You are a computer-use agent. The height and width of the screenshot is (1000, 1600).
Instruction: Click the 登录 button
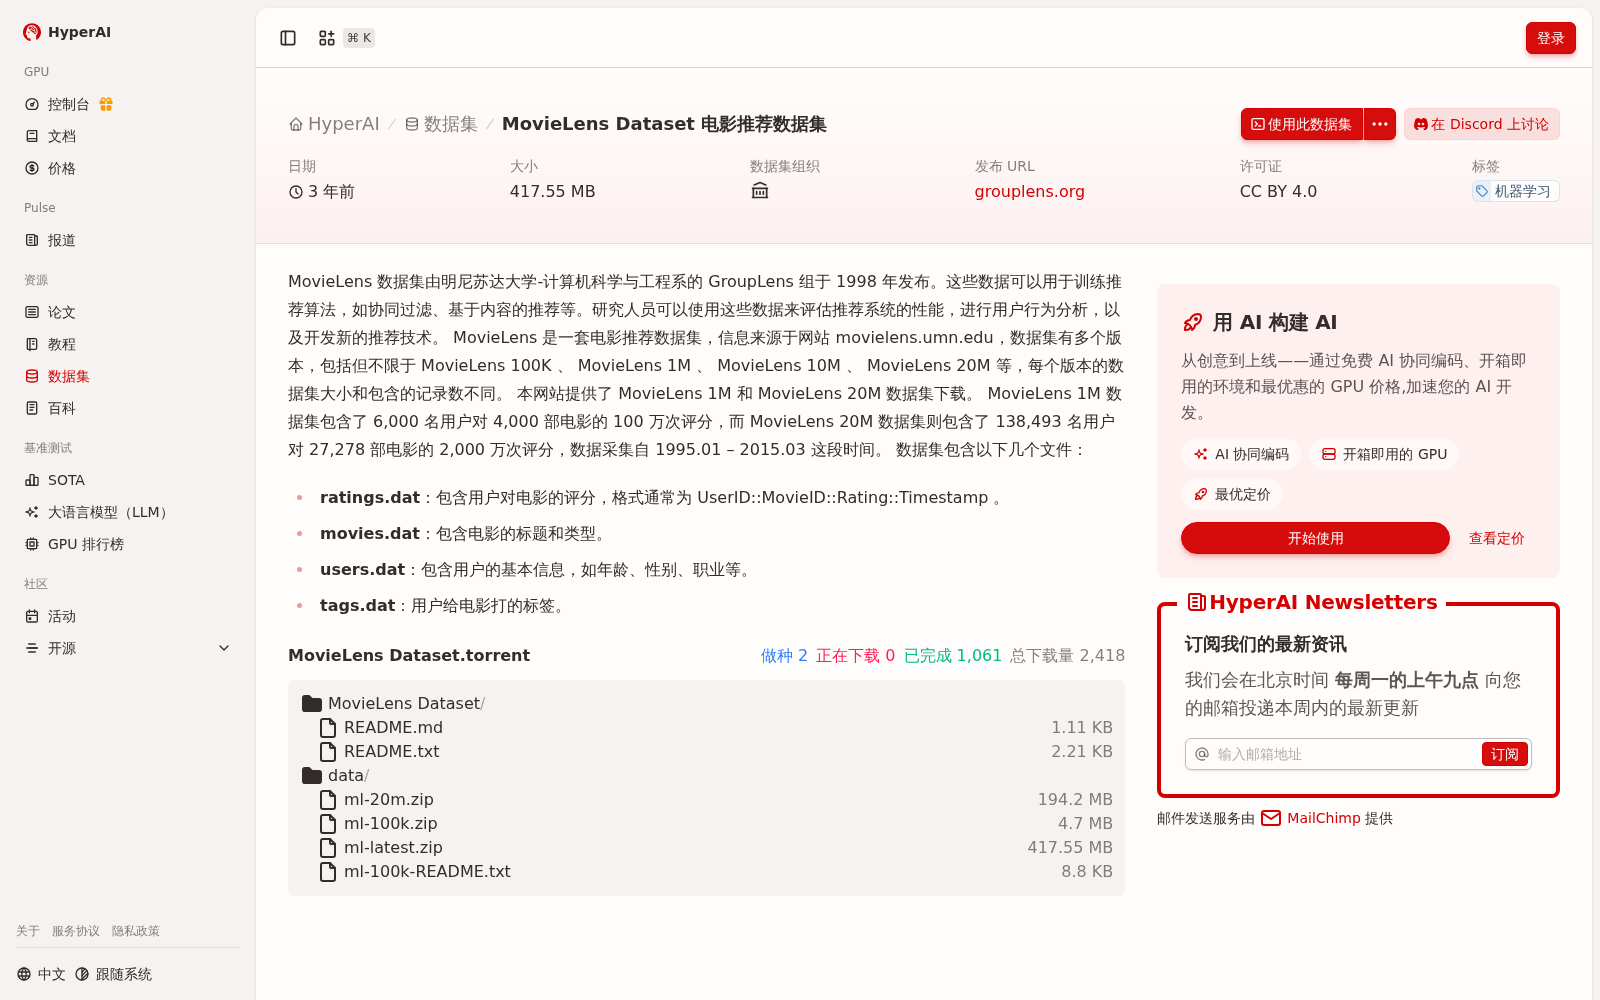coord(1551,38)
